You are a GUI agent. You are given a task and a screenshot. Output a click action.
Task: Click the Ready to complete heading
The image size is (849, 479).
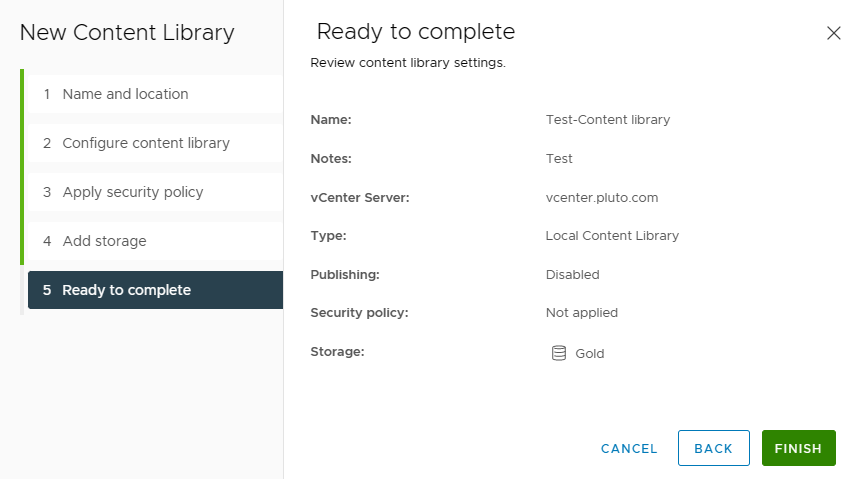pos(415,32)
